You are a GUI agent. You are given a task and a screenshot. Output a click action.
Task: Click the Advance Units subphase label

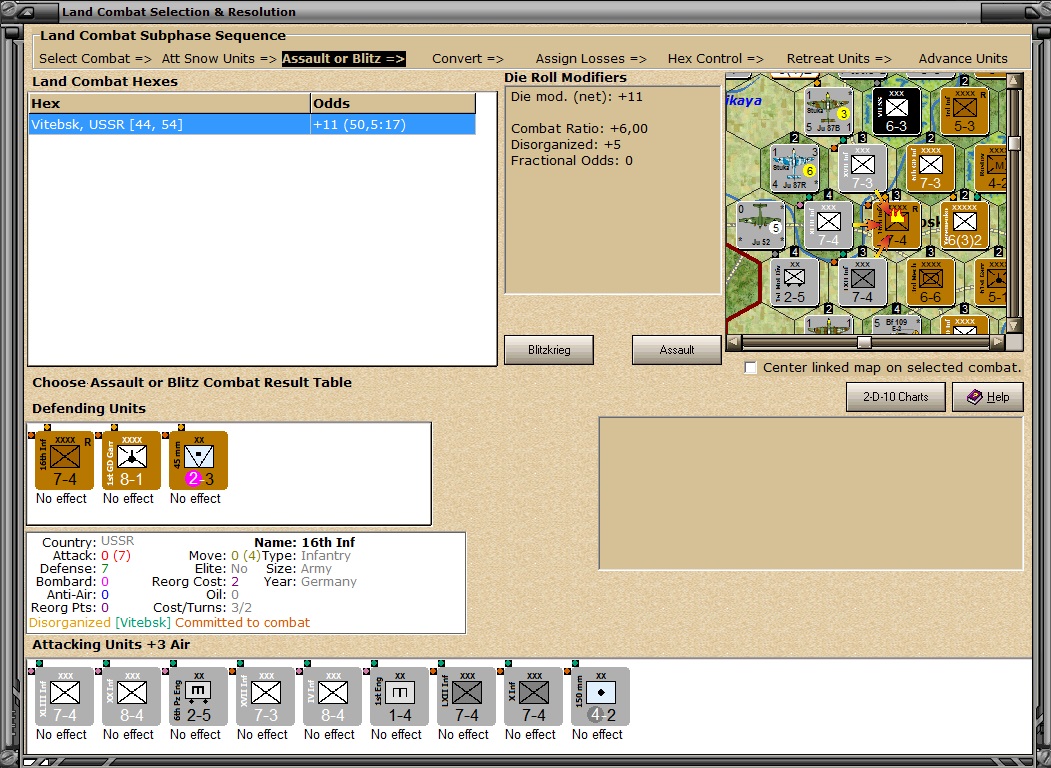[963, 58]
